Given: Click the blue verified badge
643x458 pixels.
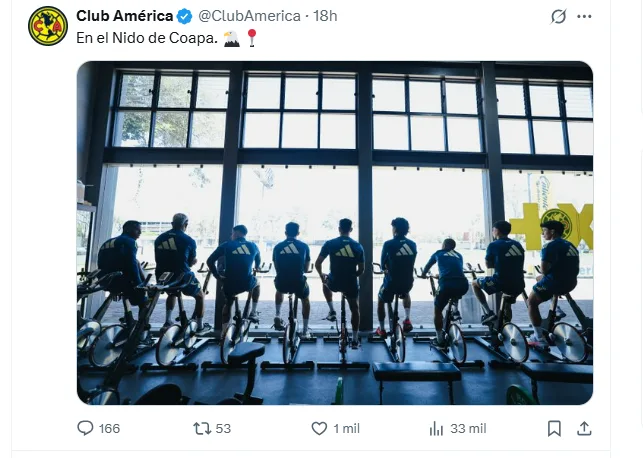Looking at the screenshot, I should pos(184,16).
